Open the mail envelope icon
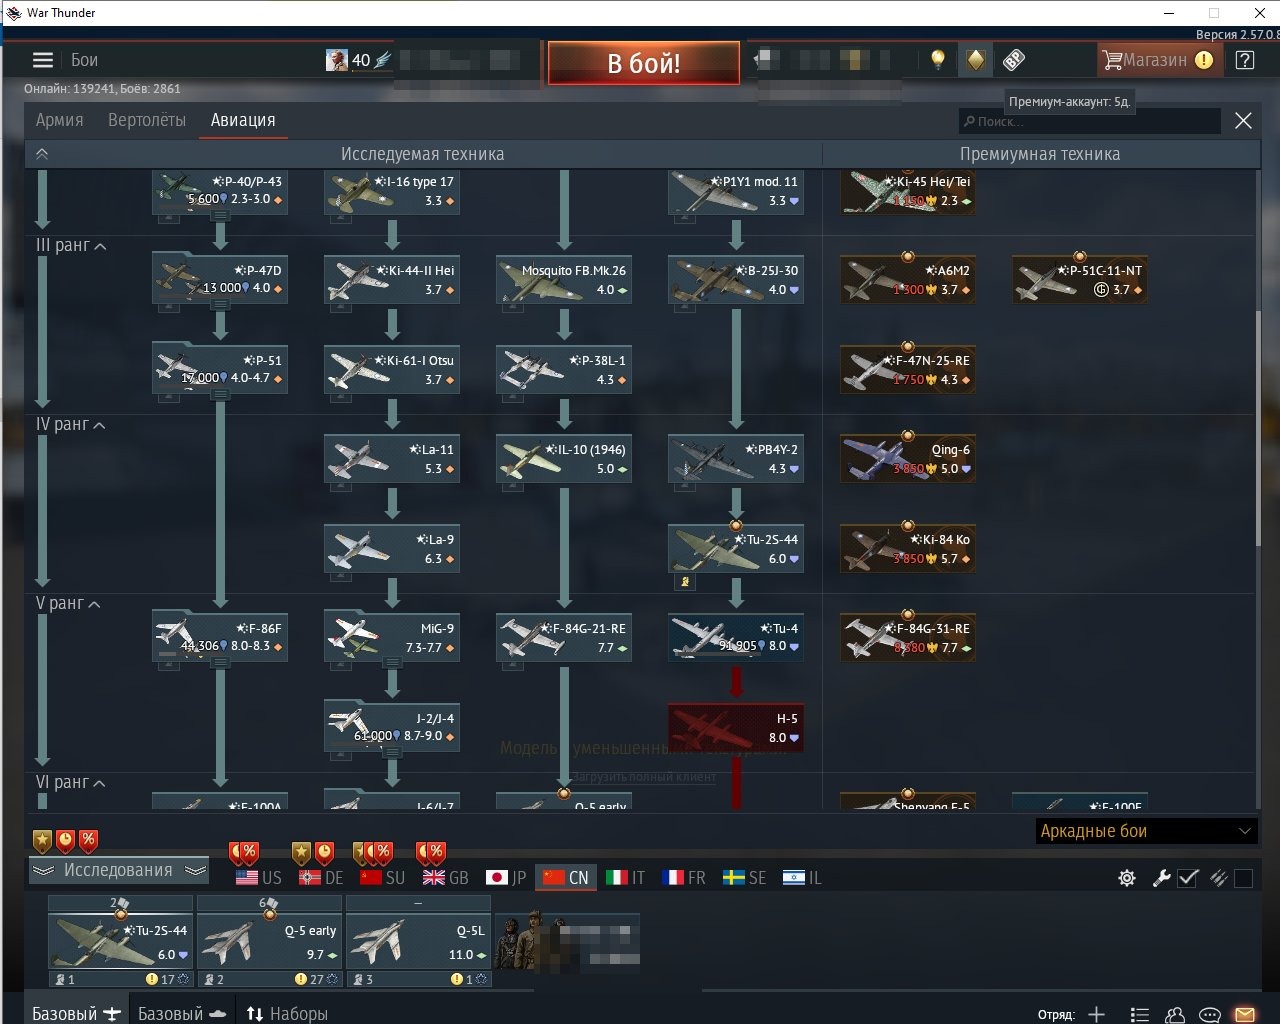Viewport: 1280px width, 1024px height. click(x=1245, y=1014)
